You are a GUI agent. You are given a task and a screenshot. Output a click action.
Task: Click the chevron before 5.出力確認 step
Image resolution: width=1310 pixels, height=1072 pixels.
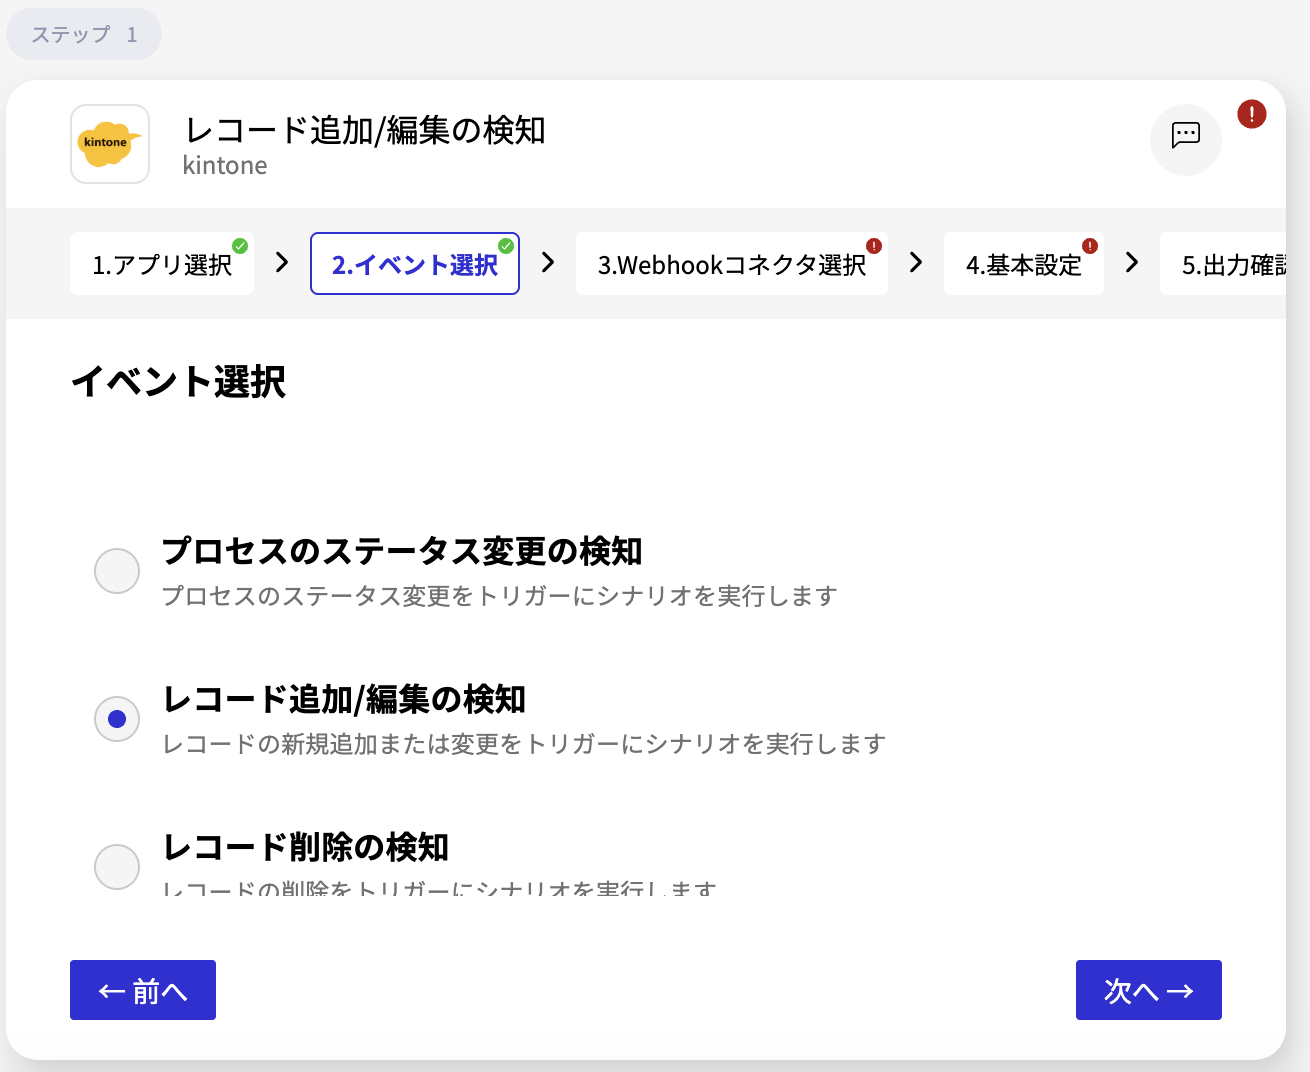click(x=1131, y=263)
